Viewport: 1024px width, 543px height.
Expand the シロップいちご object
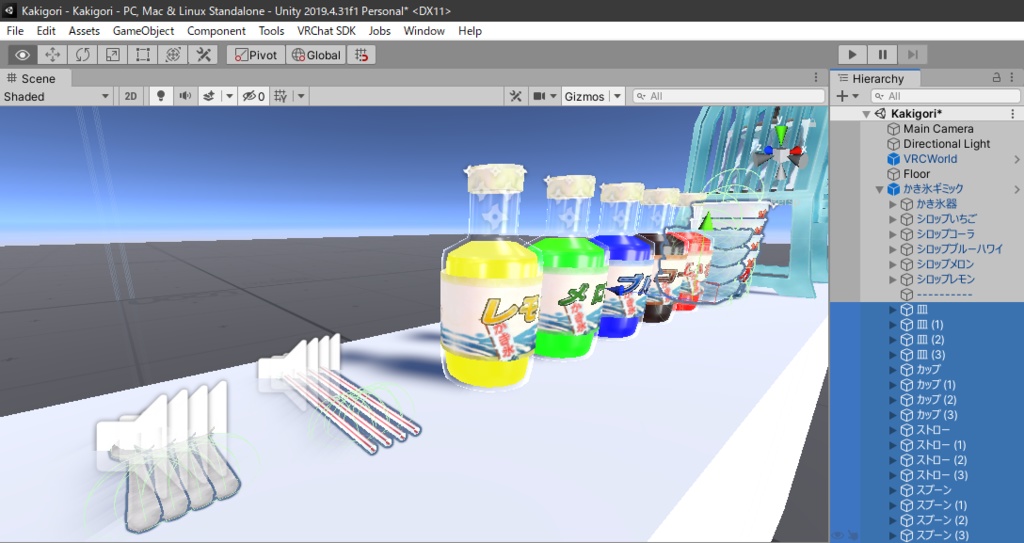(x=893, y=220)
